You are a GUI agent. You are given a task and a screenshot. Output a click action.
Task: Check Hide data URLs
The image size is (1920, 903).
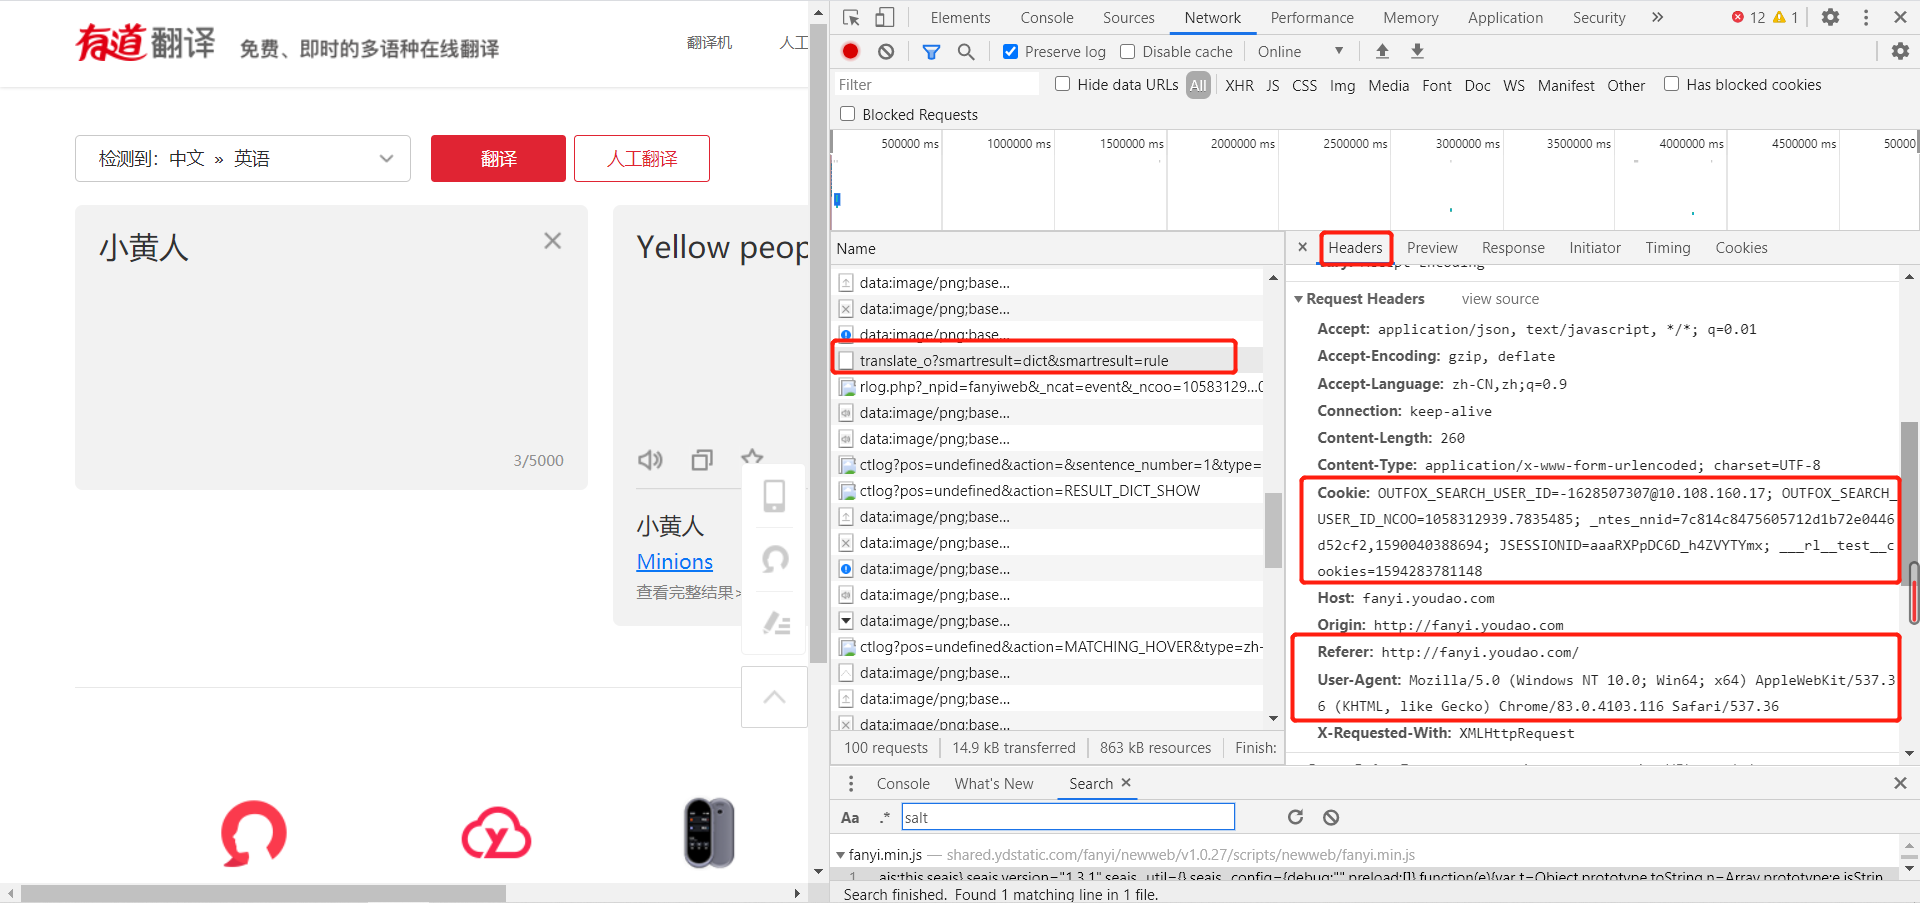tap(1062, 84)
